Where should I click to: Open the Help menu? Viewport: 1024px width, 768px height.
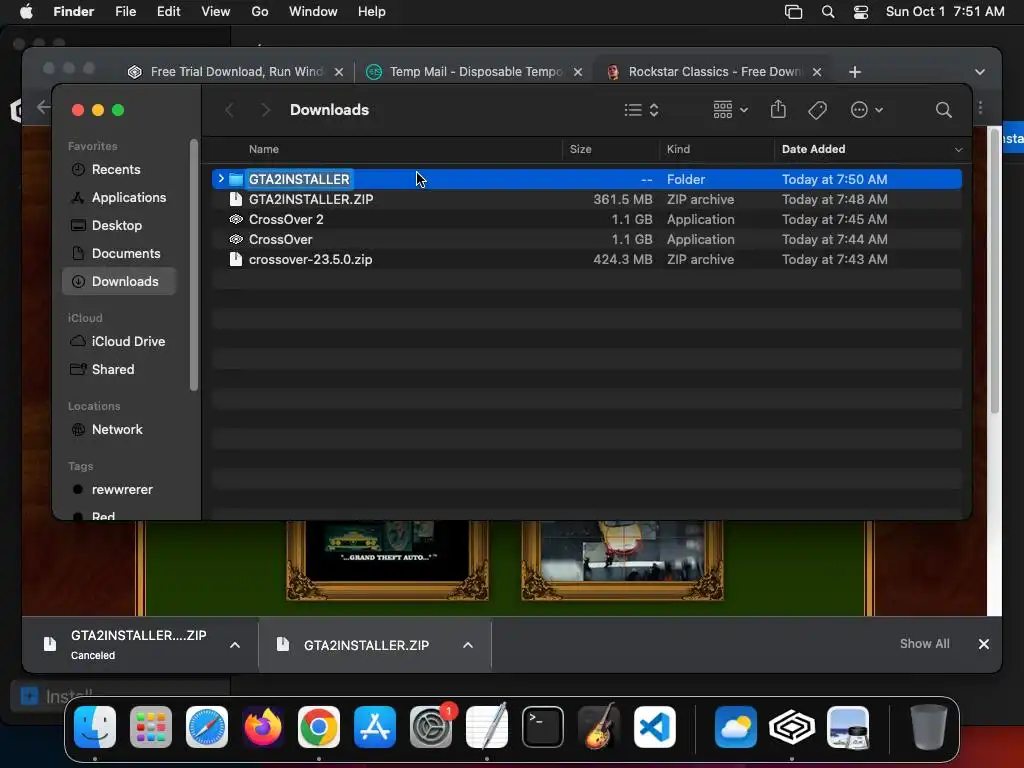372,12
